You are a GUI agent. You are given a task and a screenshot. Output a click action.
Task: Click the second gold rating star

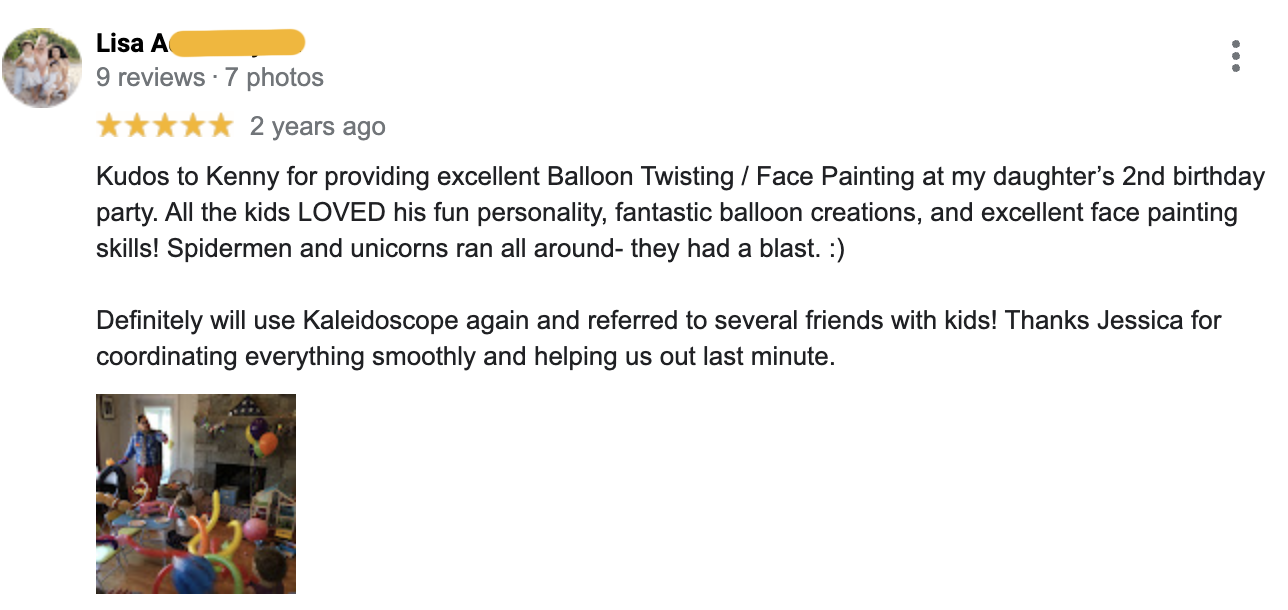137,126
